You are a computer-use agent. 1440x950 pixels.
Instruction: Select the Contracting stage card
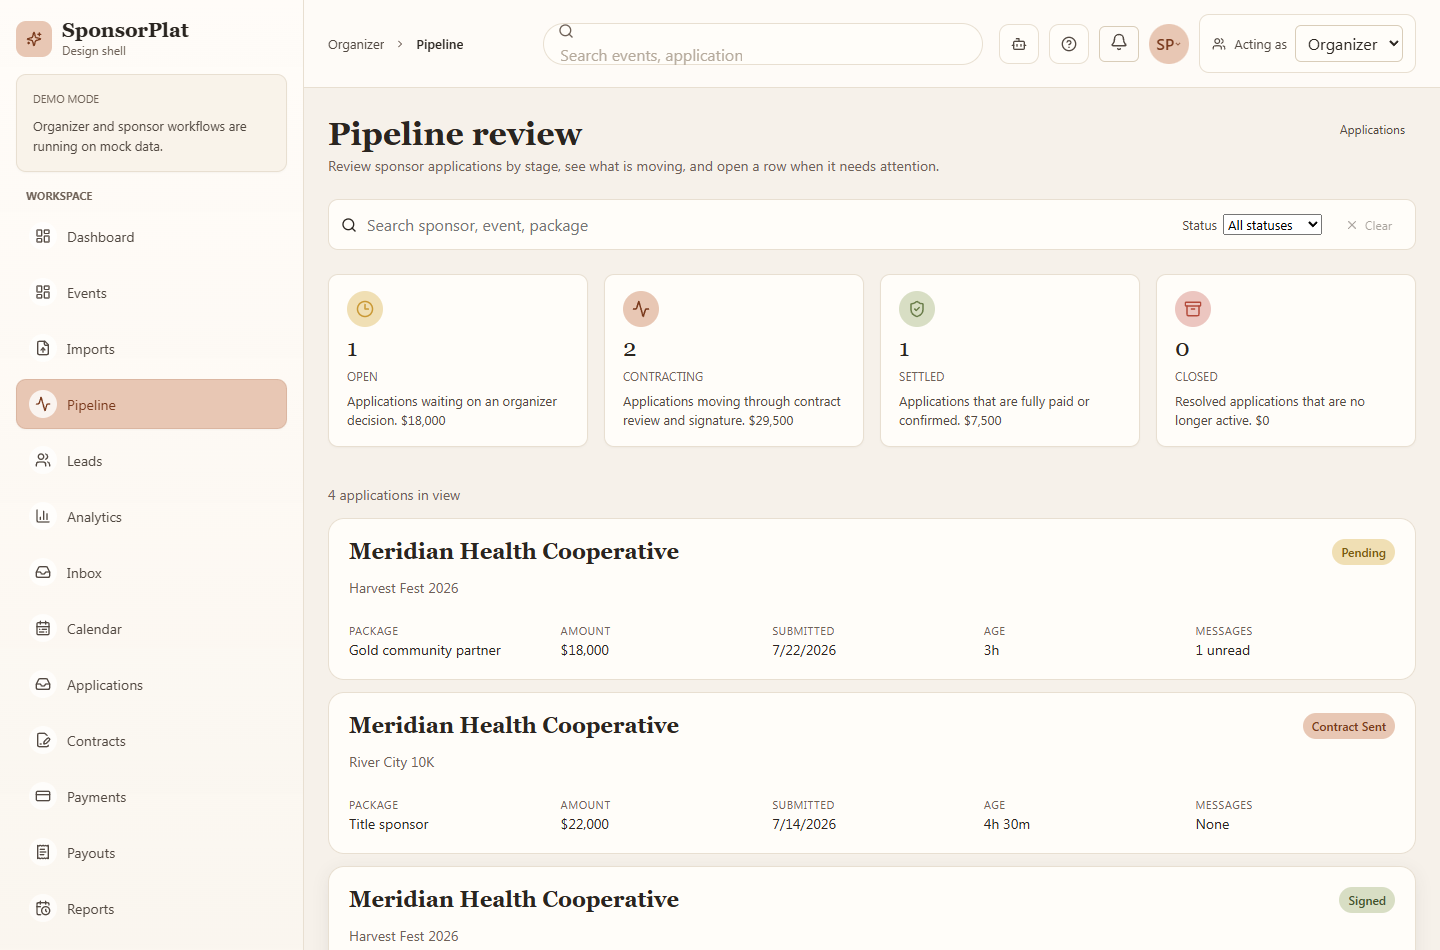click(x=734, y=360)
